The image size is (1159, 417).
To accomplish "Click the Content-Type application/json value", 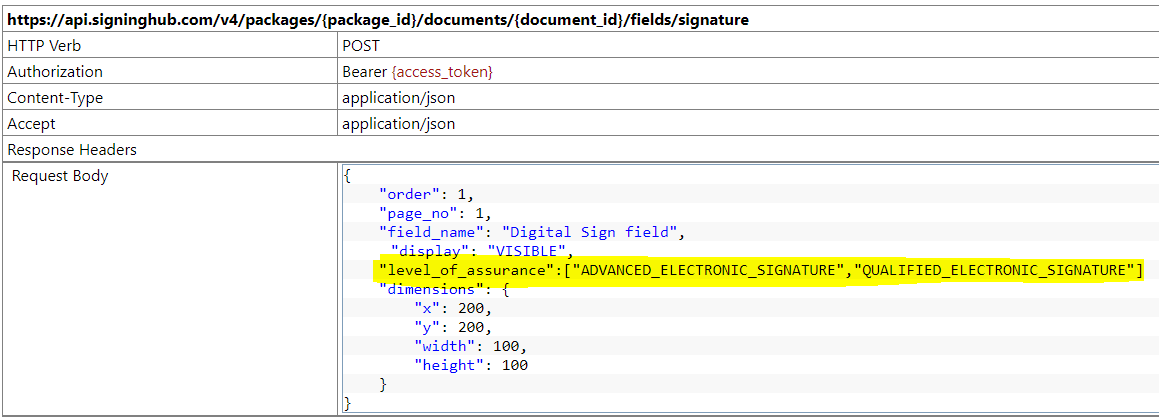I will coord(398,98).
